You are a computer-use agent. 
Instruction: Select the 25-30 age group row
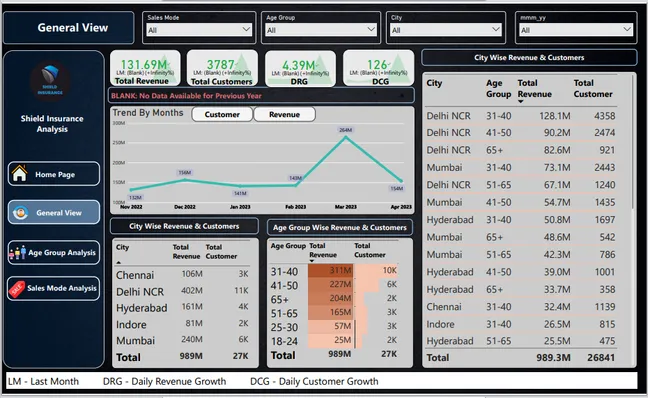click(x=334, y=327)
